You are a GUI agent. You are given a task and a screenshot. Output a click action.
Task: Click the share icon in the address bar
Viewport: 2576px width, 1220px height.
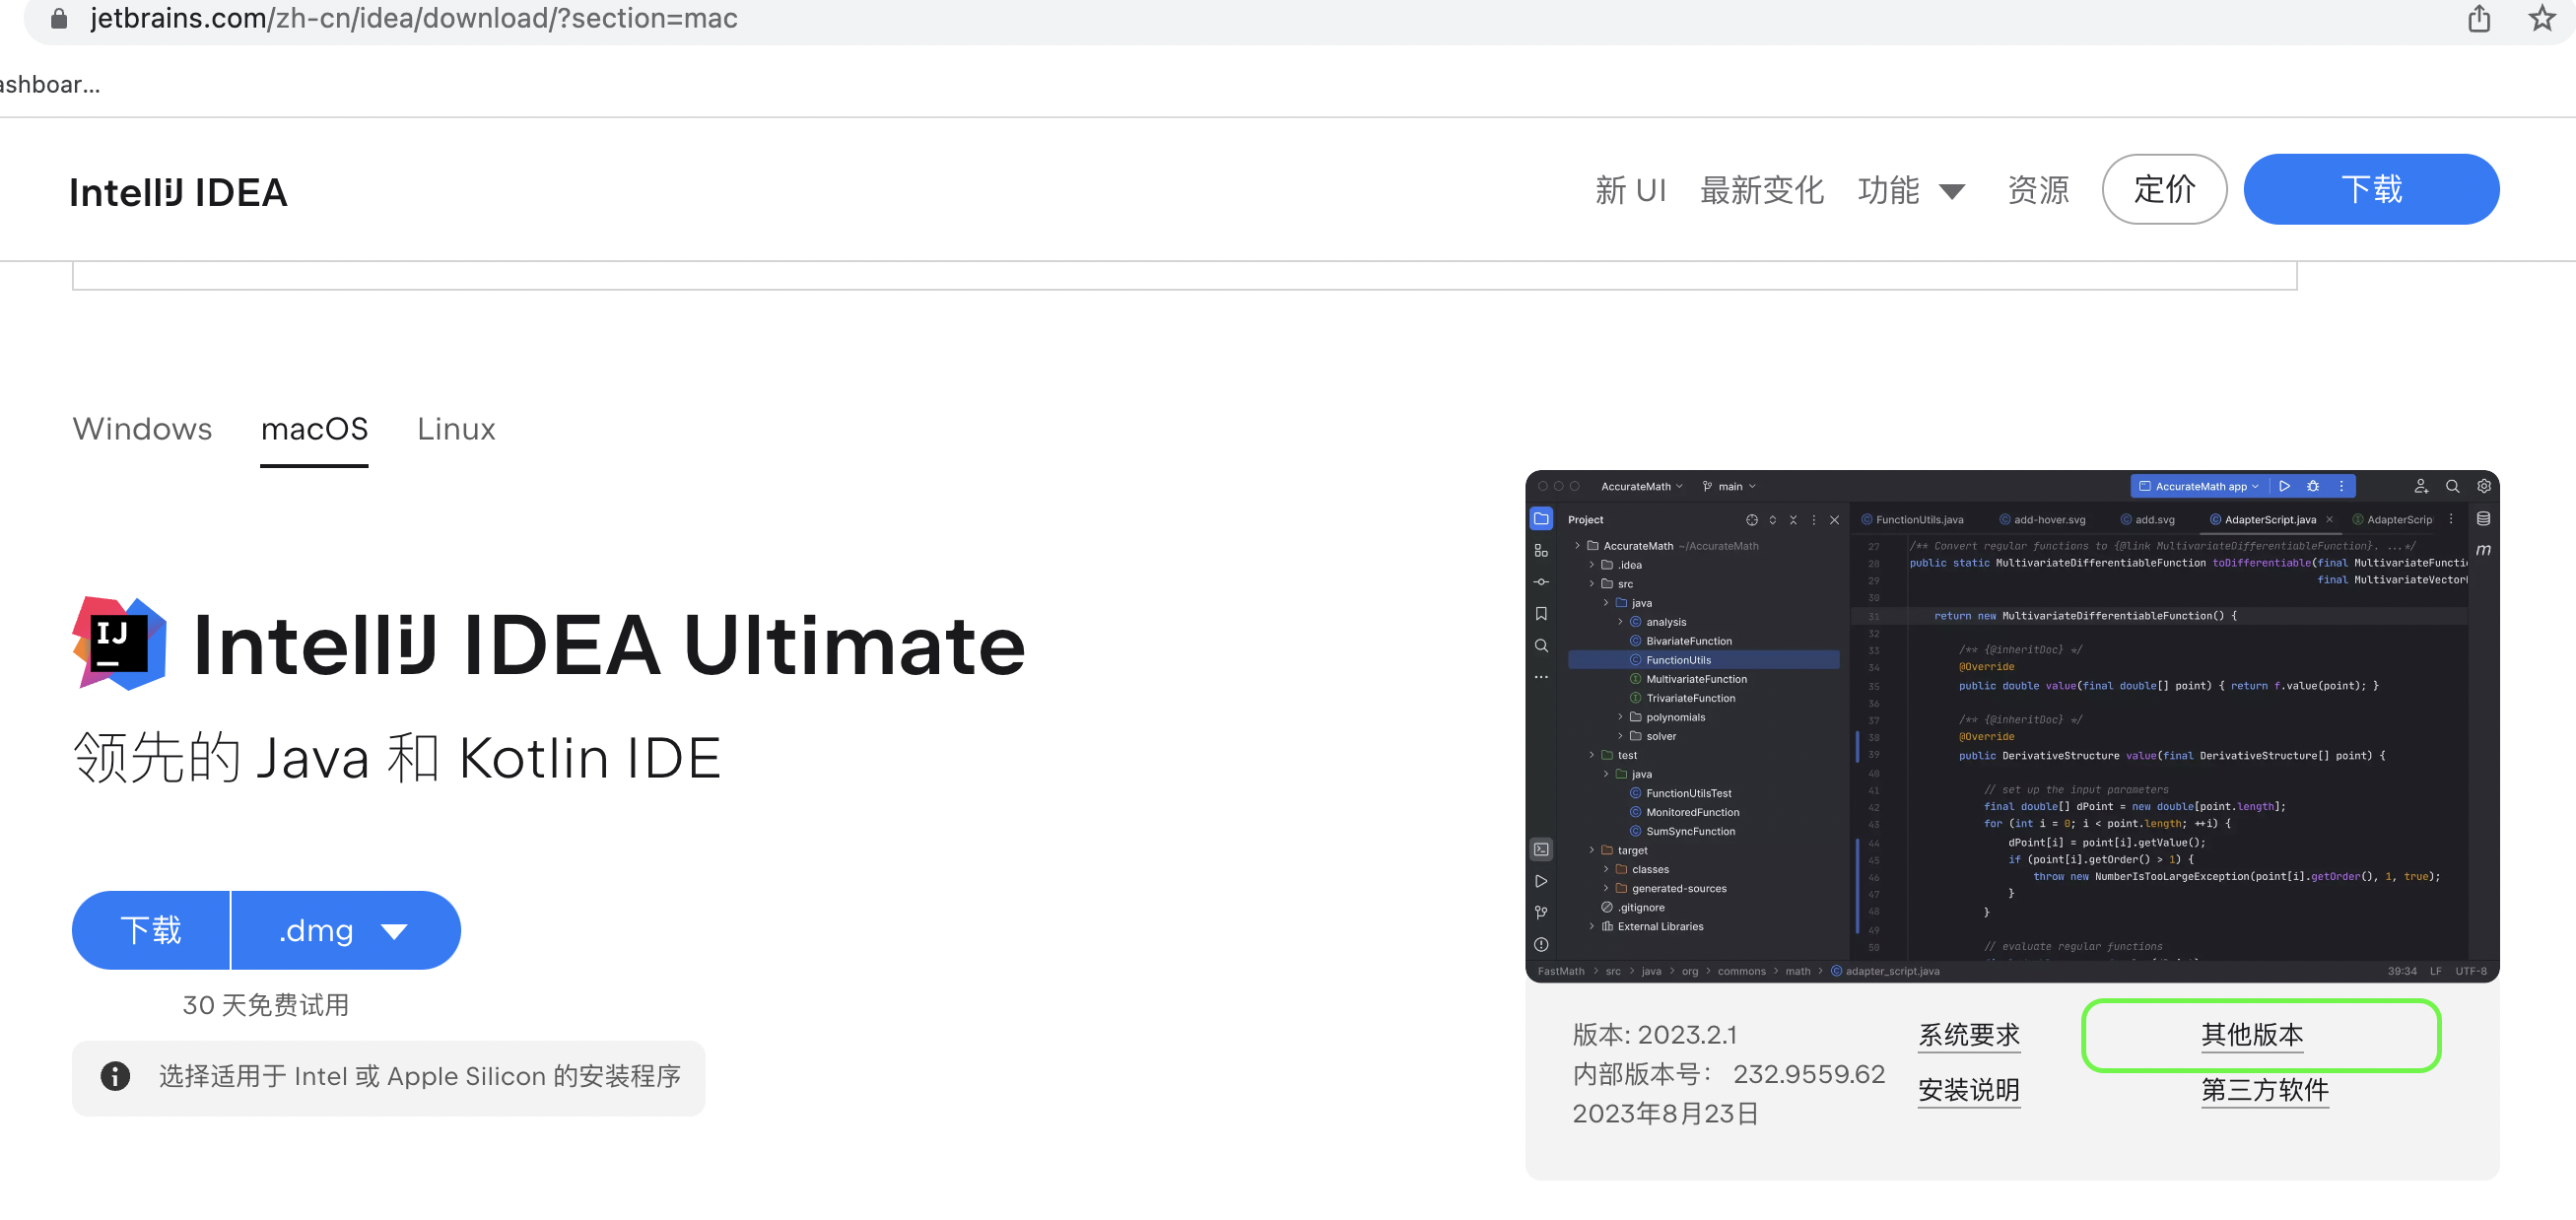[x=2478, y=19]
